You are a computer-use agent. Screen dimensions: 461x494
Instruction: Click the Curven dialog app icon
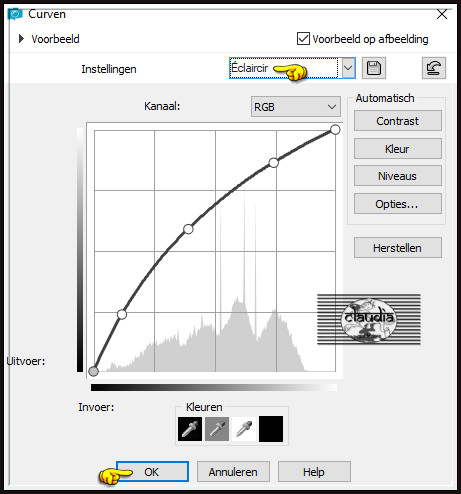coord(16,14)
